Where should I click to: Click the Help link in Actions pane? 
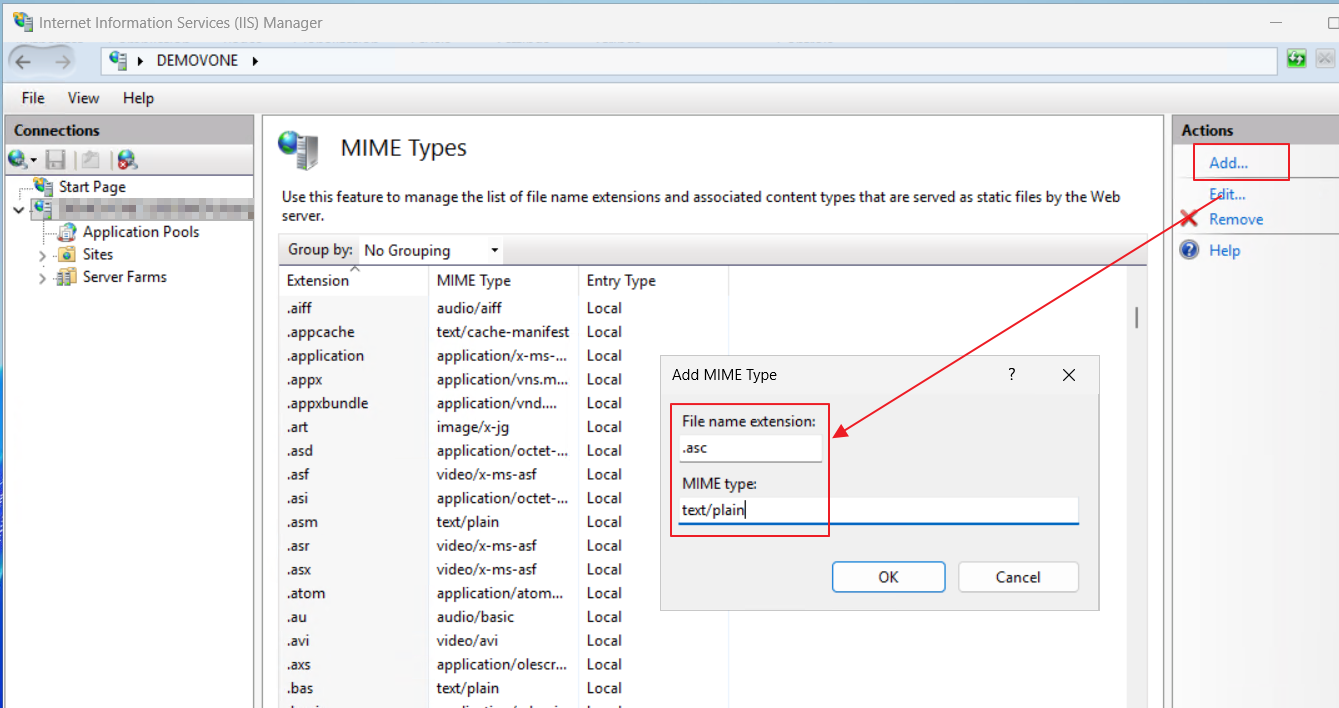click(1224, 250)
